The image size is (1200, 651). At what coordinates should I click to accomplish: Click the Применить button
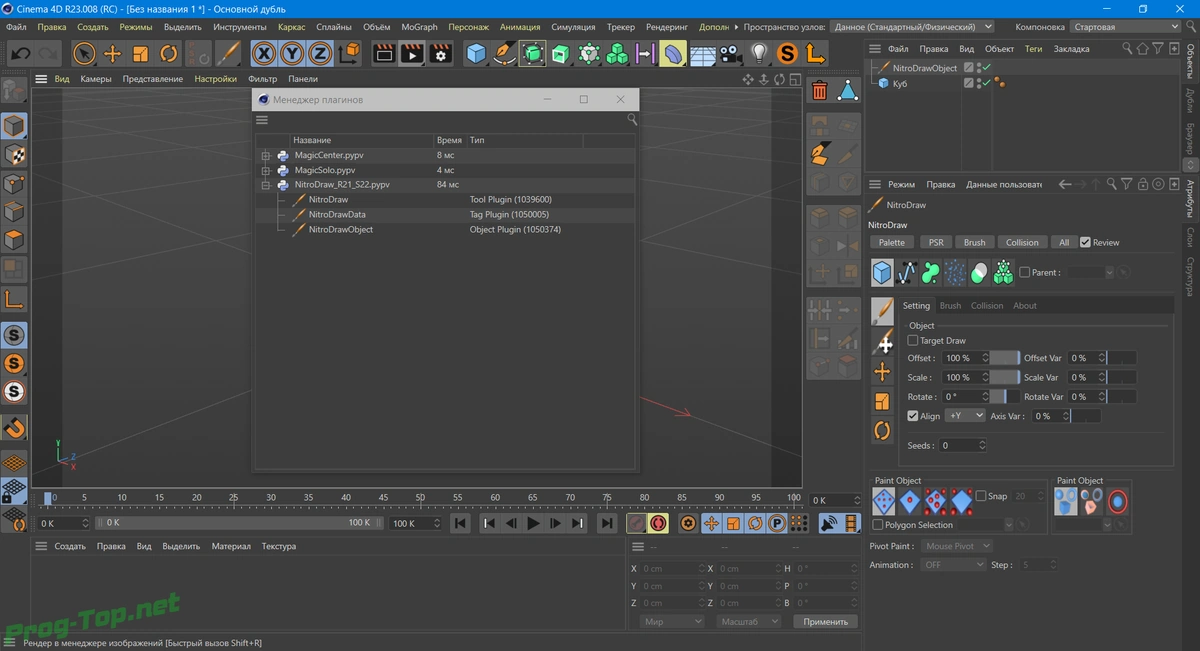(x=826, y=621)
